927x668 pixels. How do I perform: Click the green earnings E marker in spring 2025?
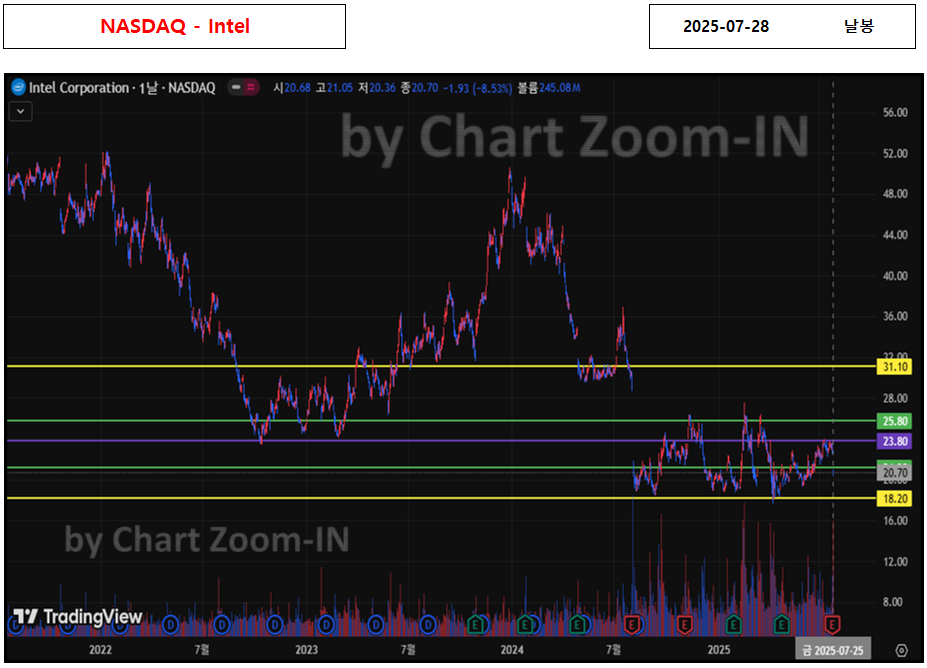coord(782,624)
